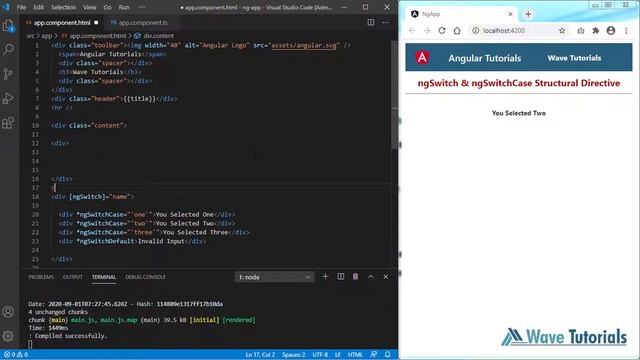Open the Edit menu
Image resolution: width=640 pixels, height=360 pixels.
click(38, 7)
